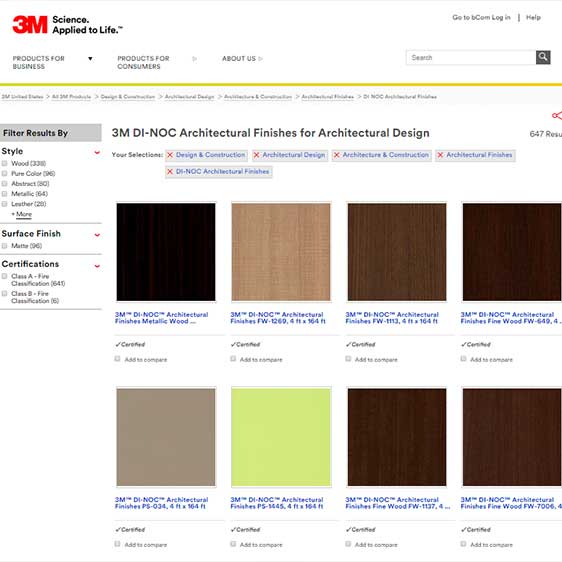Image resolution: width=562 pixels, height=562 pixels.
Task: Open the PS-034 product title link
Action: [x=162, y=503]
